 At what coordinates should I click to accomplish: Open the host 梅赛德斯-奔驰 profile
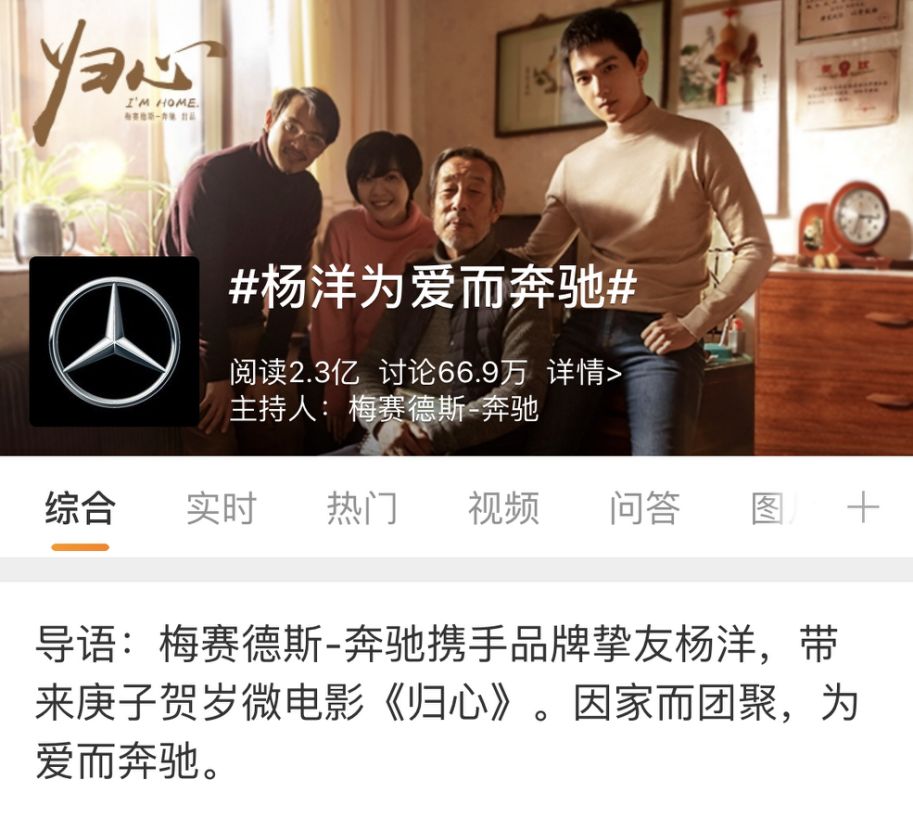point(443,408)
